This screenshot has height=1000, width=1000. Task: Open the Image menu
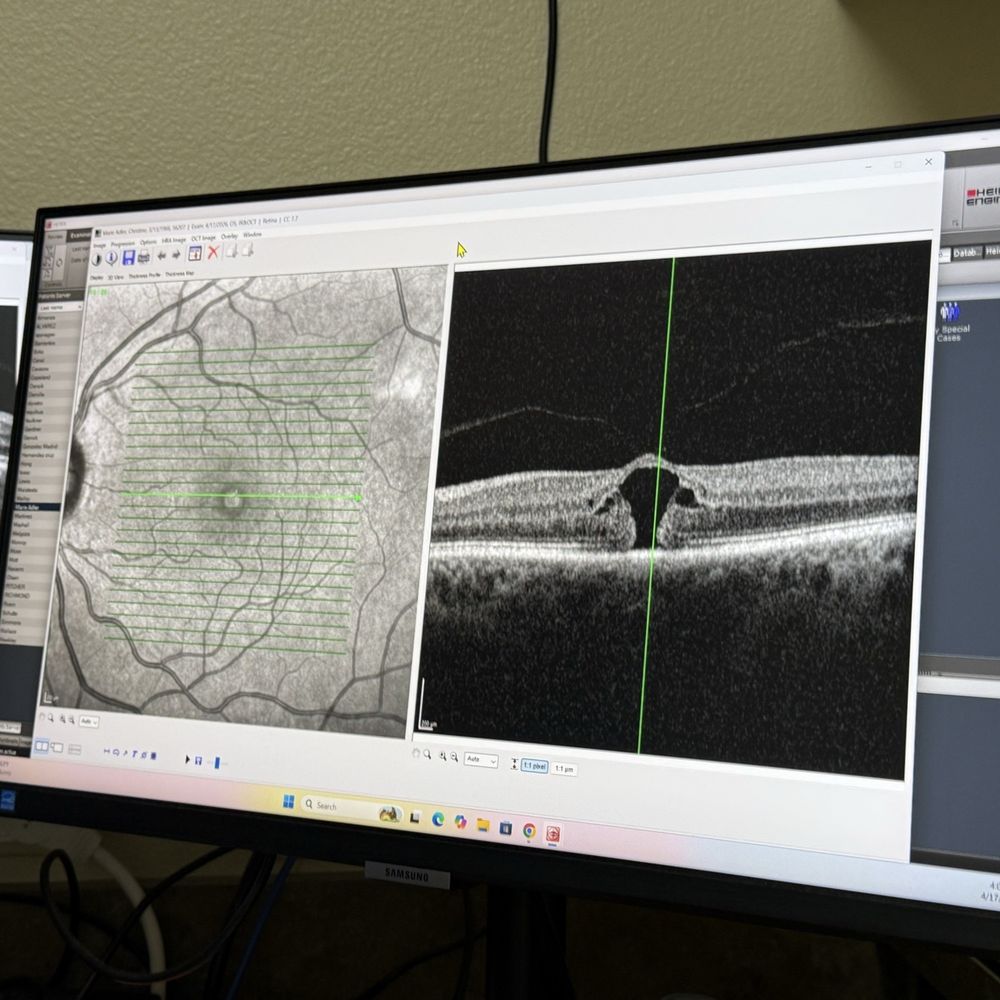pos(99,246)
